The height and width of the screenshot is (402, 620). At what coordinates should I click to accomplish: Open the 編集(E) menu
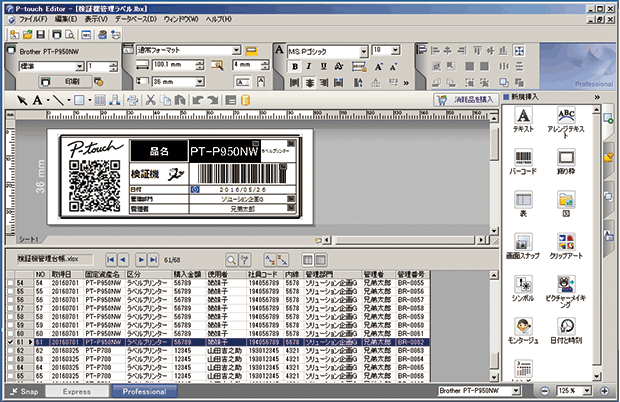[66, 19]
